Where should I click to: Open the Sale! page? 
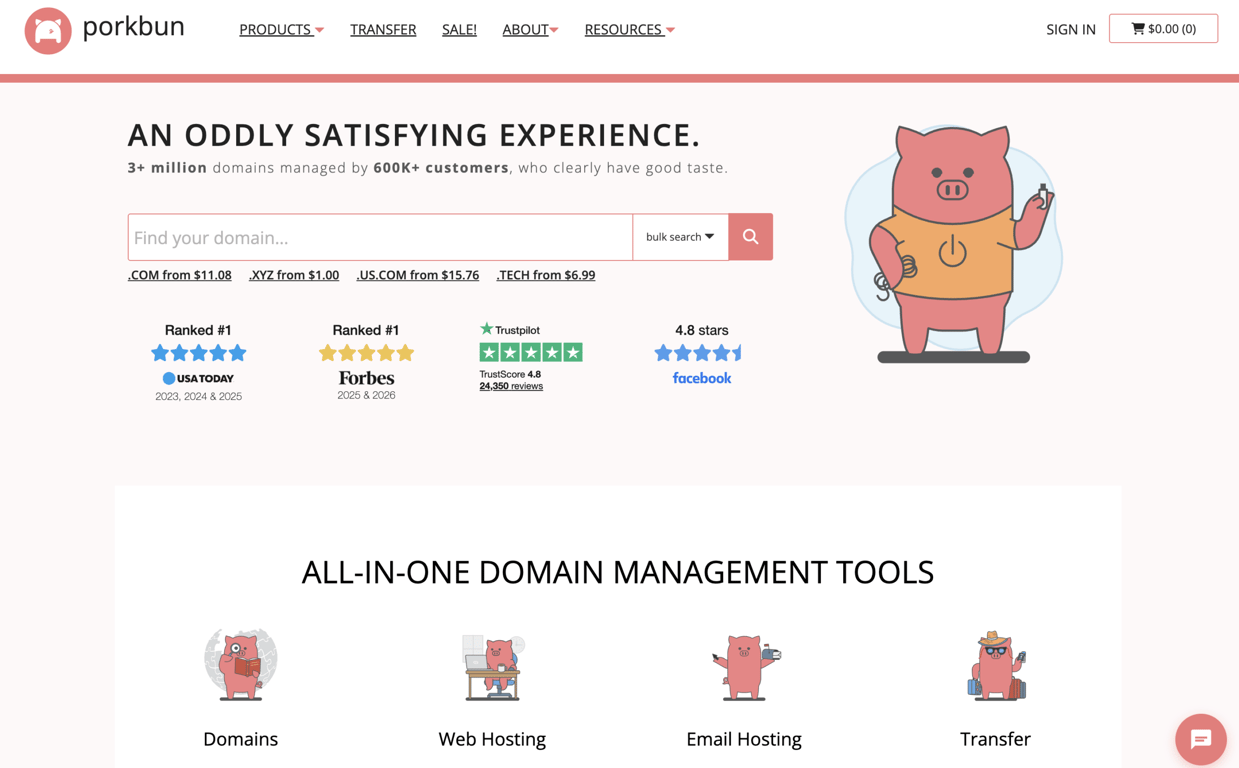pyautogui.click(x=459, y=30)
